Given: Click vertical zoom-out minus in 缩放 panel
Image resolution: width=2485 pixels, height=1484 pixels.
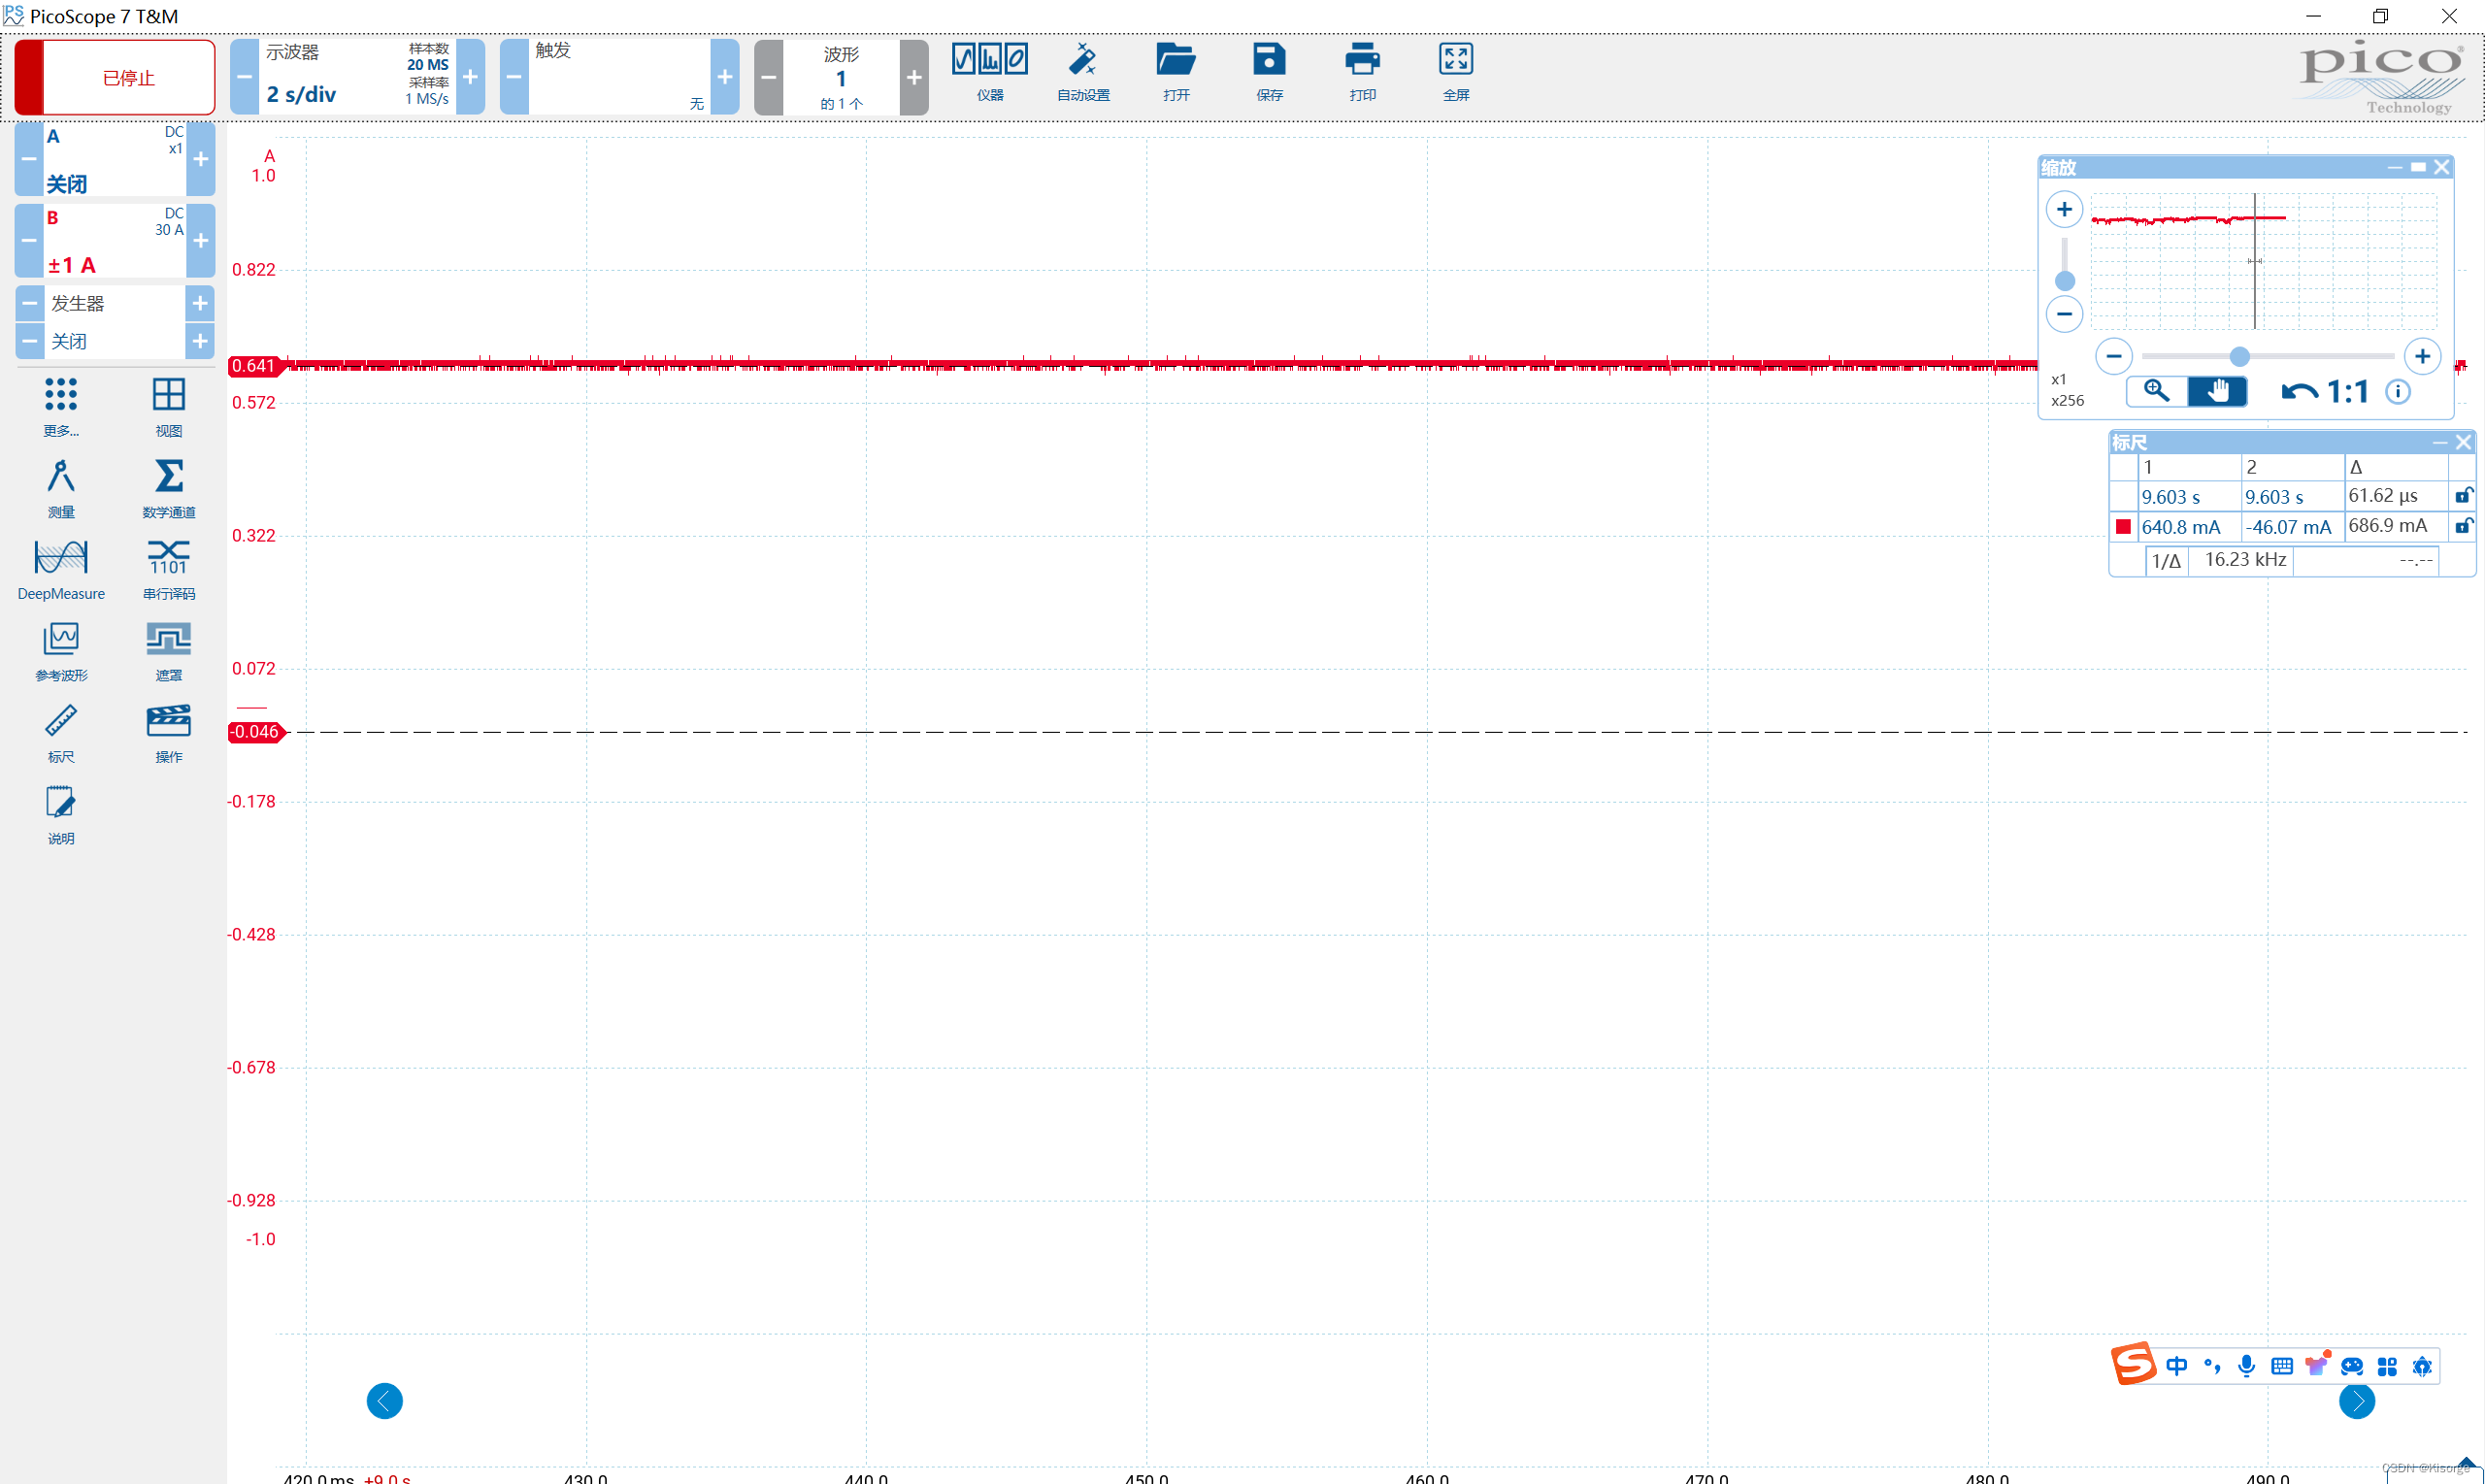Looking at the screenshot, I should pyautogui.click(x=2064, y=314).
